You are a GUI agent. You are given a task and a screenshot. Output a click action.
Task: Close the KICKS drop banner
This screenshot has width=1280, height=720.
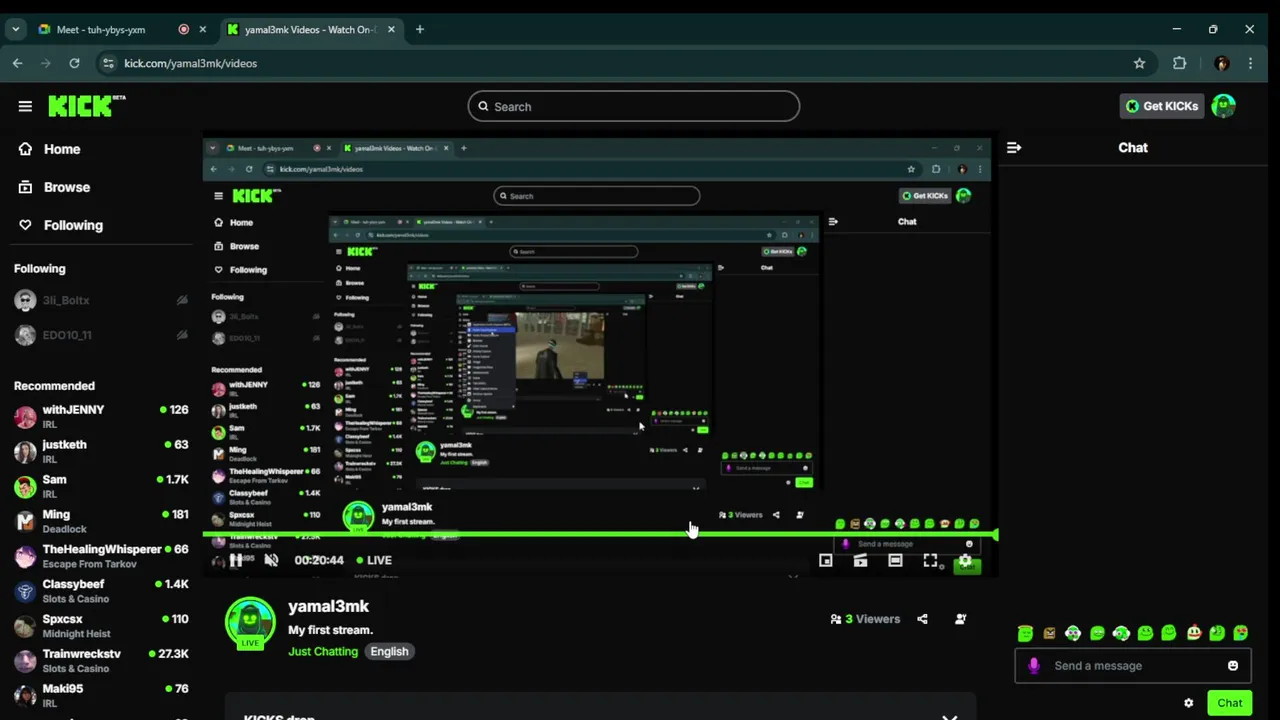(x=949, y=716)
